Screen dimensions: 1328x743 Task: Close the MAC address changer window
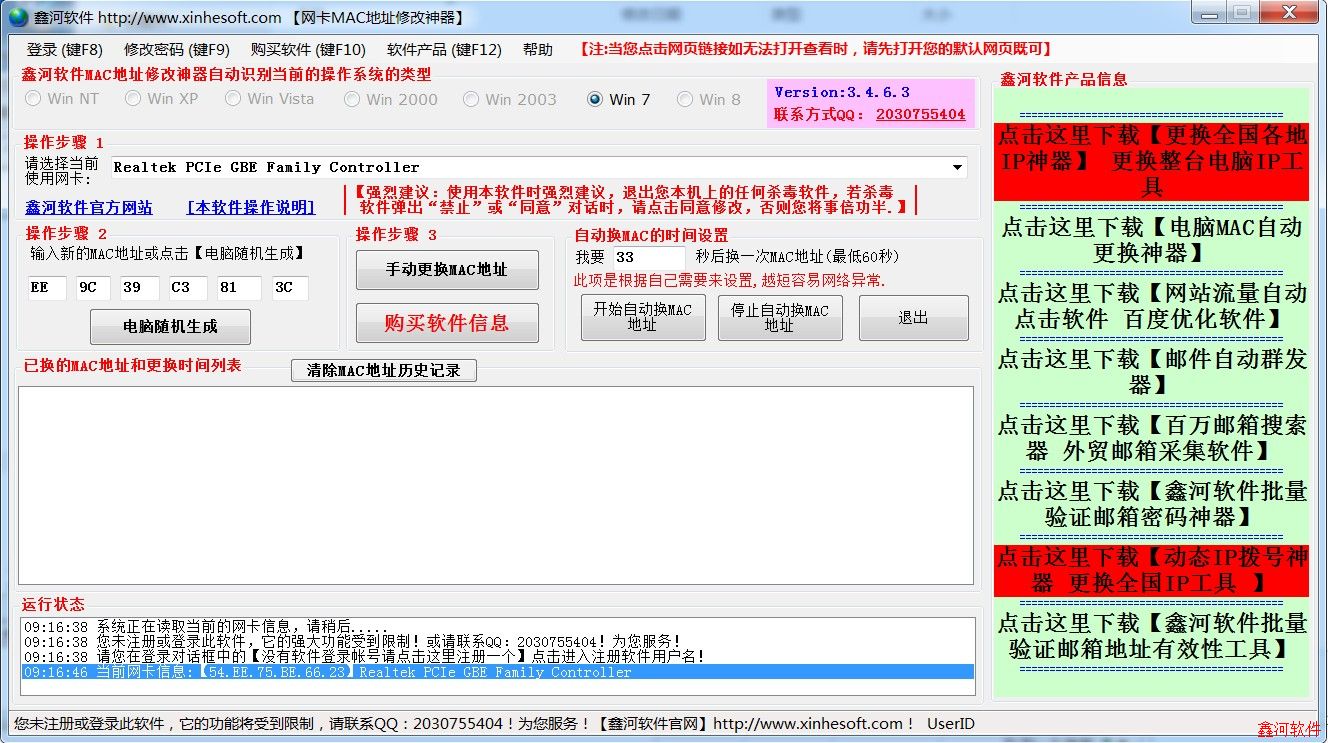pyautogui.click(x=1290, y=12)
